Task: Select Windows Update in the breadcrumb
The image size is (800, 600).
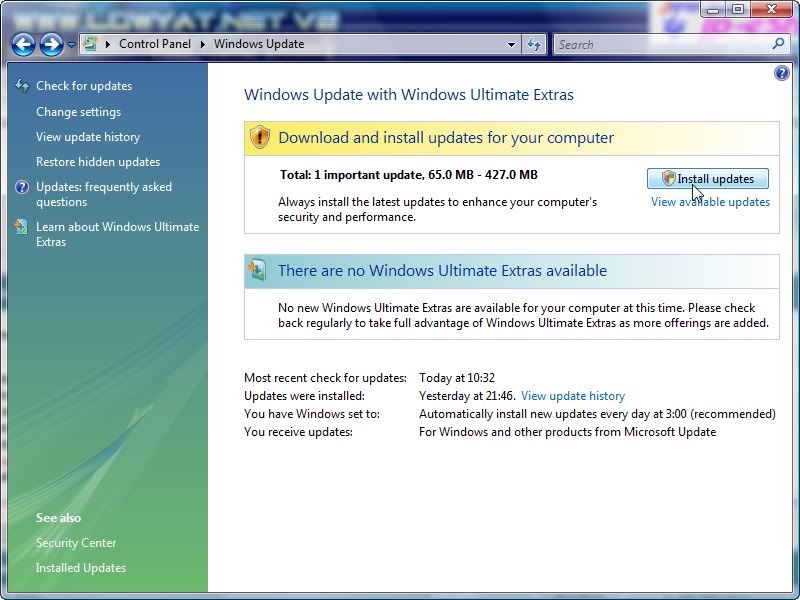Action: point(259,44)
